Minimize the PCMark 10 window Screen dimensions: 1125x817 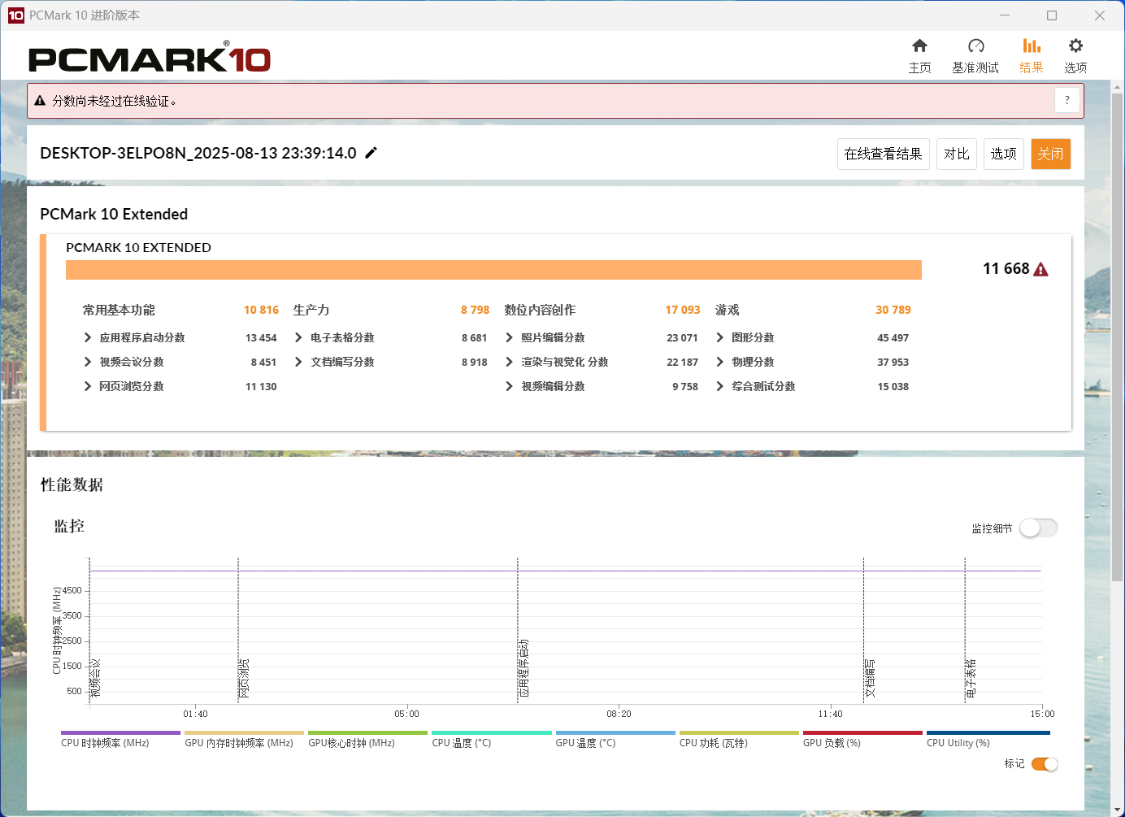(1004, 15)
